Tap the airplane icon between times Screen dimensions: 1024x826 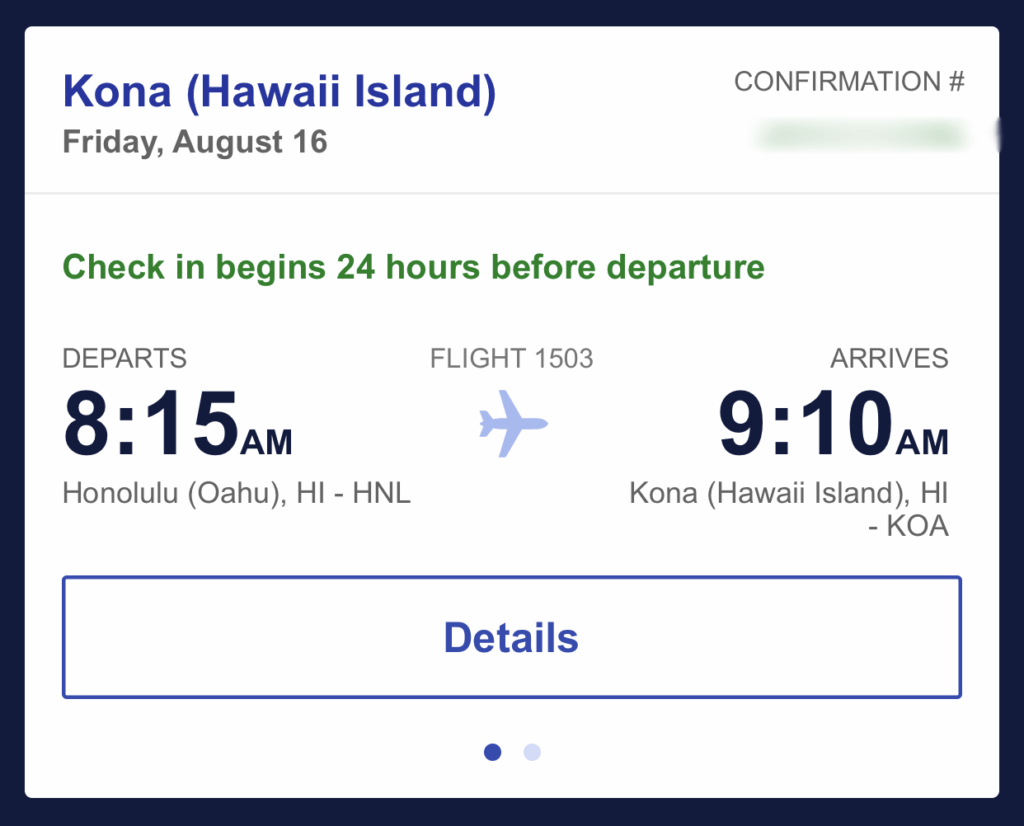(x=513, y=424)
